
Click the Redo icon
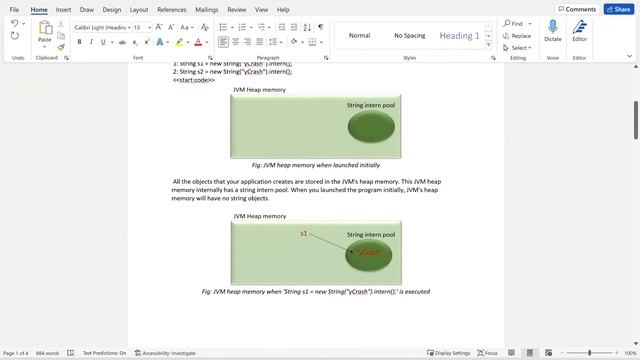pos(15,36)
